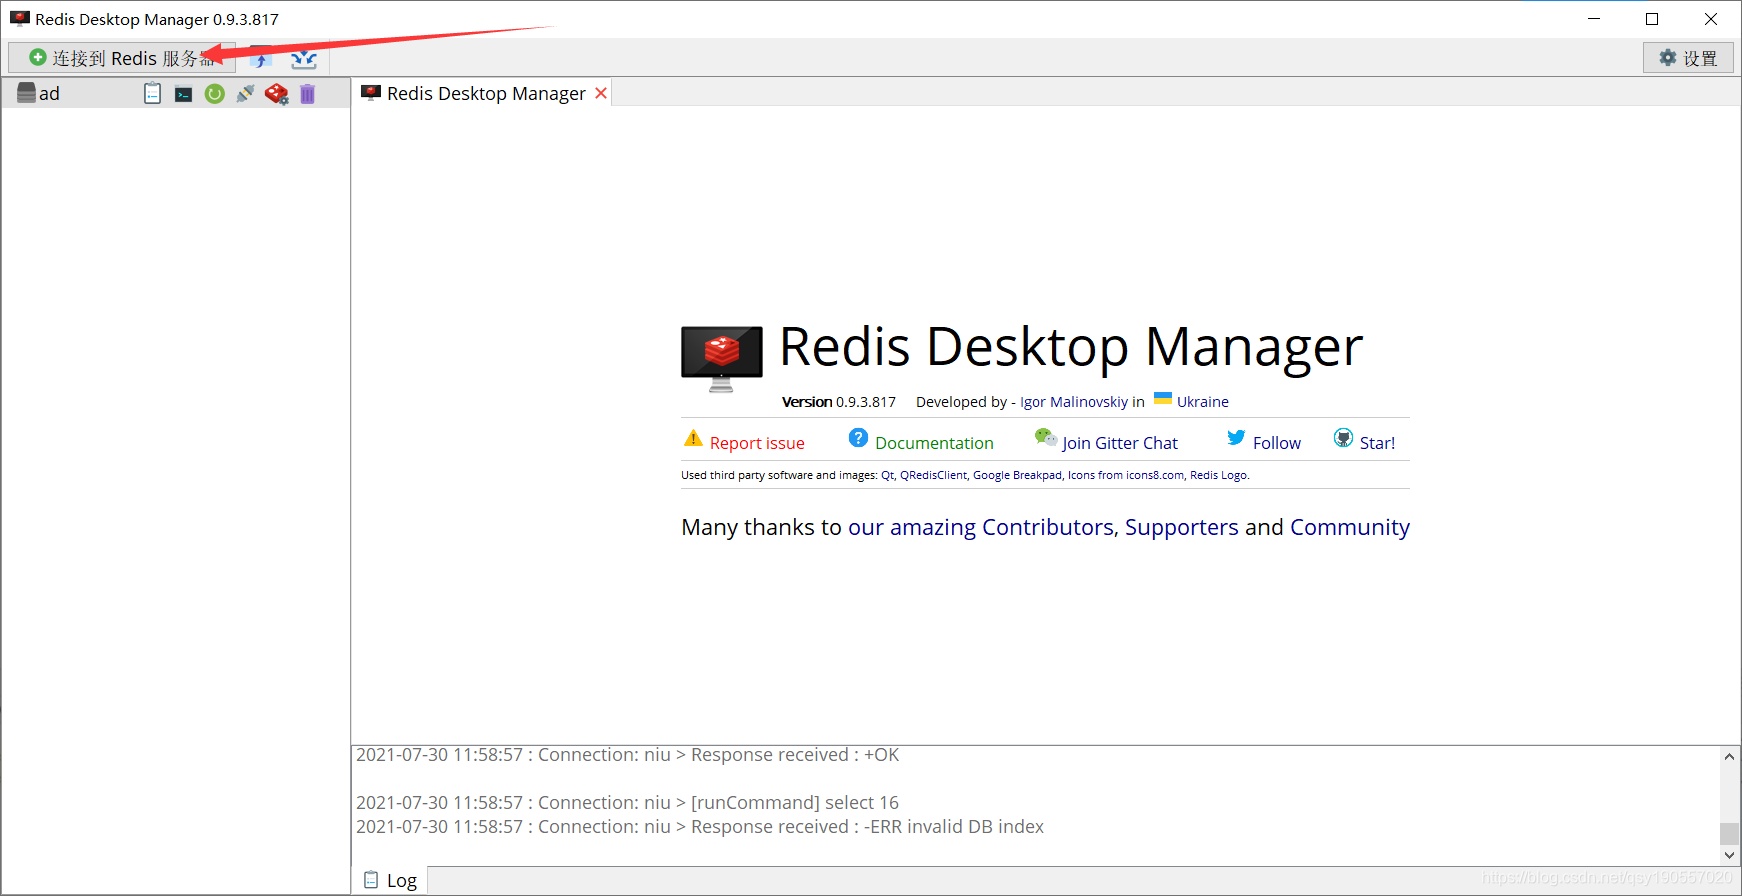Click the disconnect plug icon for ad
1742x896 pixels.
coord(245,94)
